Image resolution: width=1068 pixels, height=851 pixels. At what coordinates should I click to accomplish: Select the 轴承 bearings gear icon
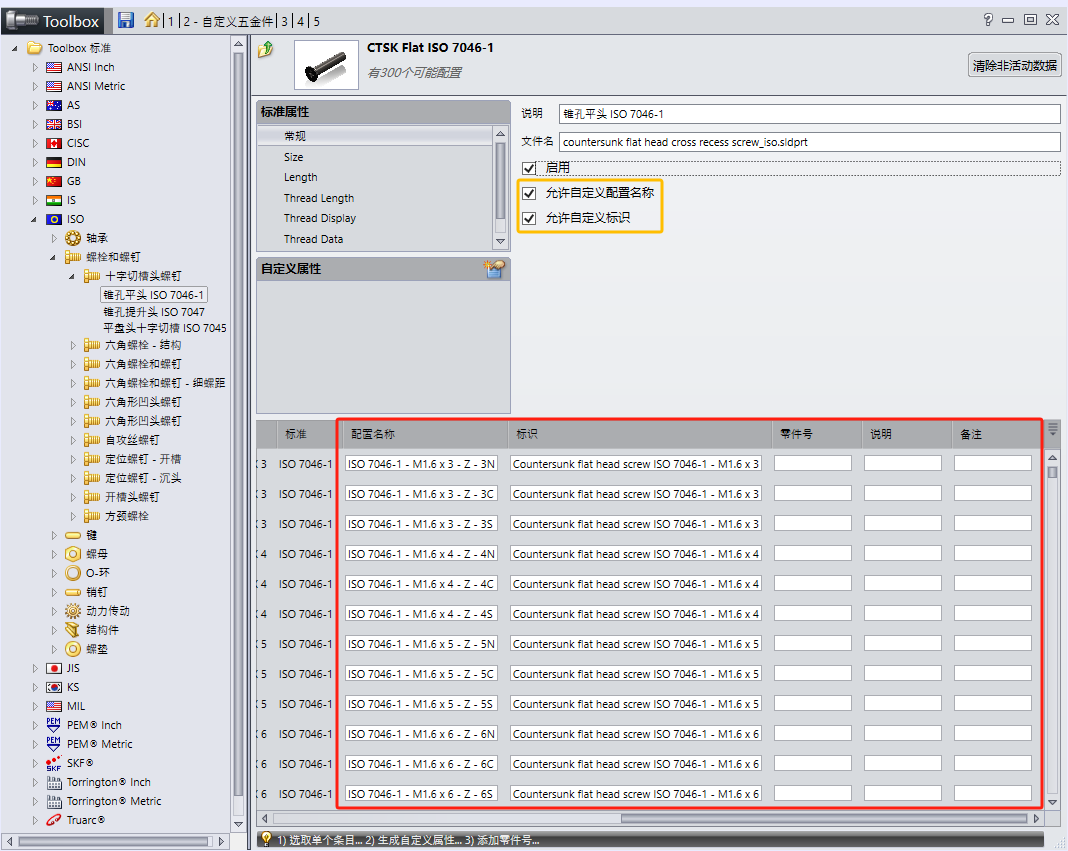(71, 237)
